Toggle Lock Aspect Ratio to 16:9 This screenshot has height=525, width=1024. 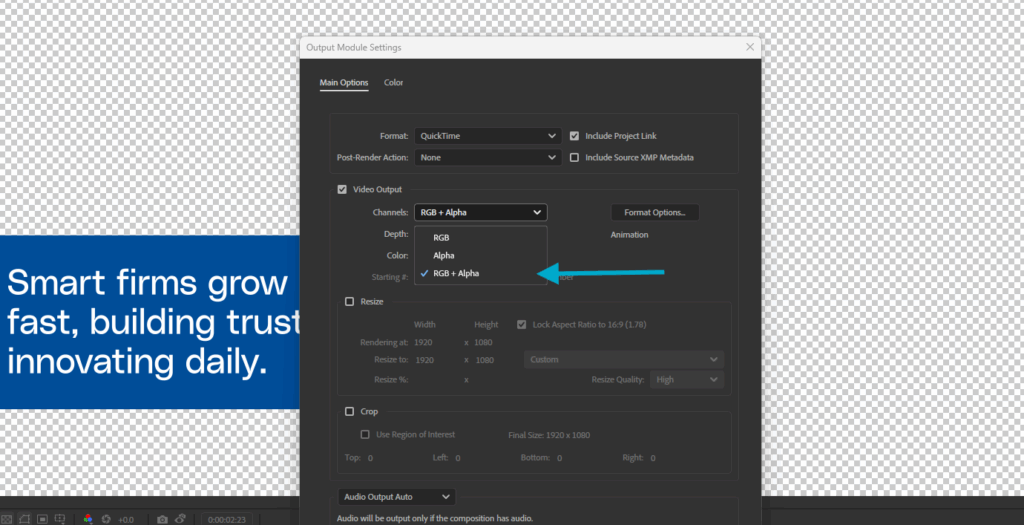[521, 325]
